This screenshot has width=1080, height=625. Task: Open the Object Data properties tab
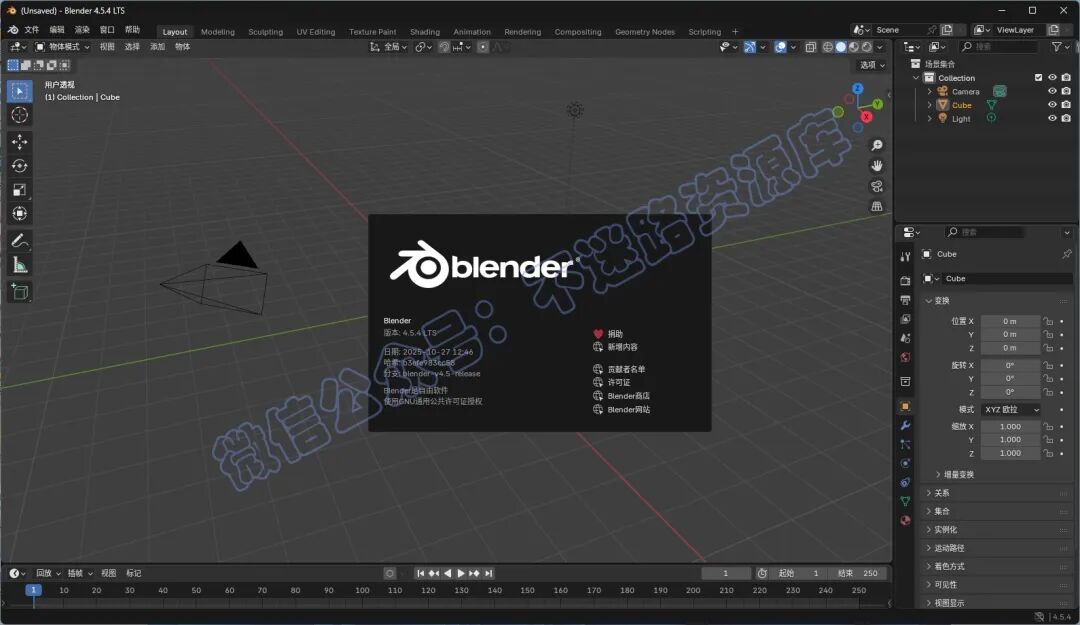(x=905, y=502)
